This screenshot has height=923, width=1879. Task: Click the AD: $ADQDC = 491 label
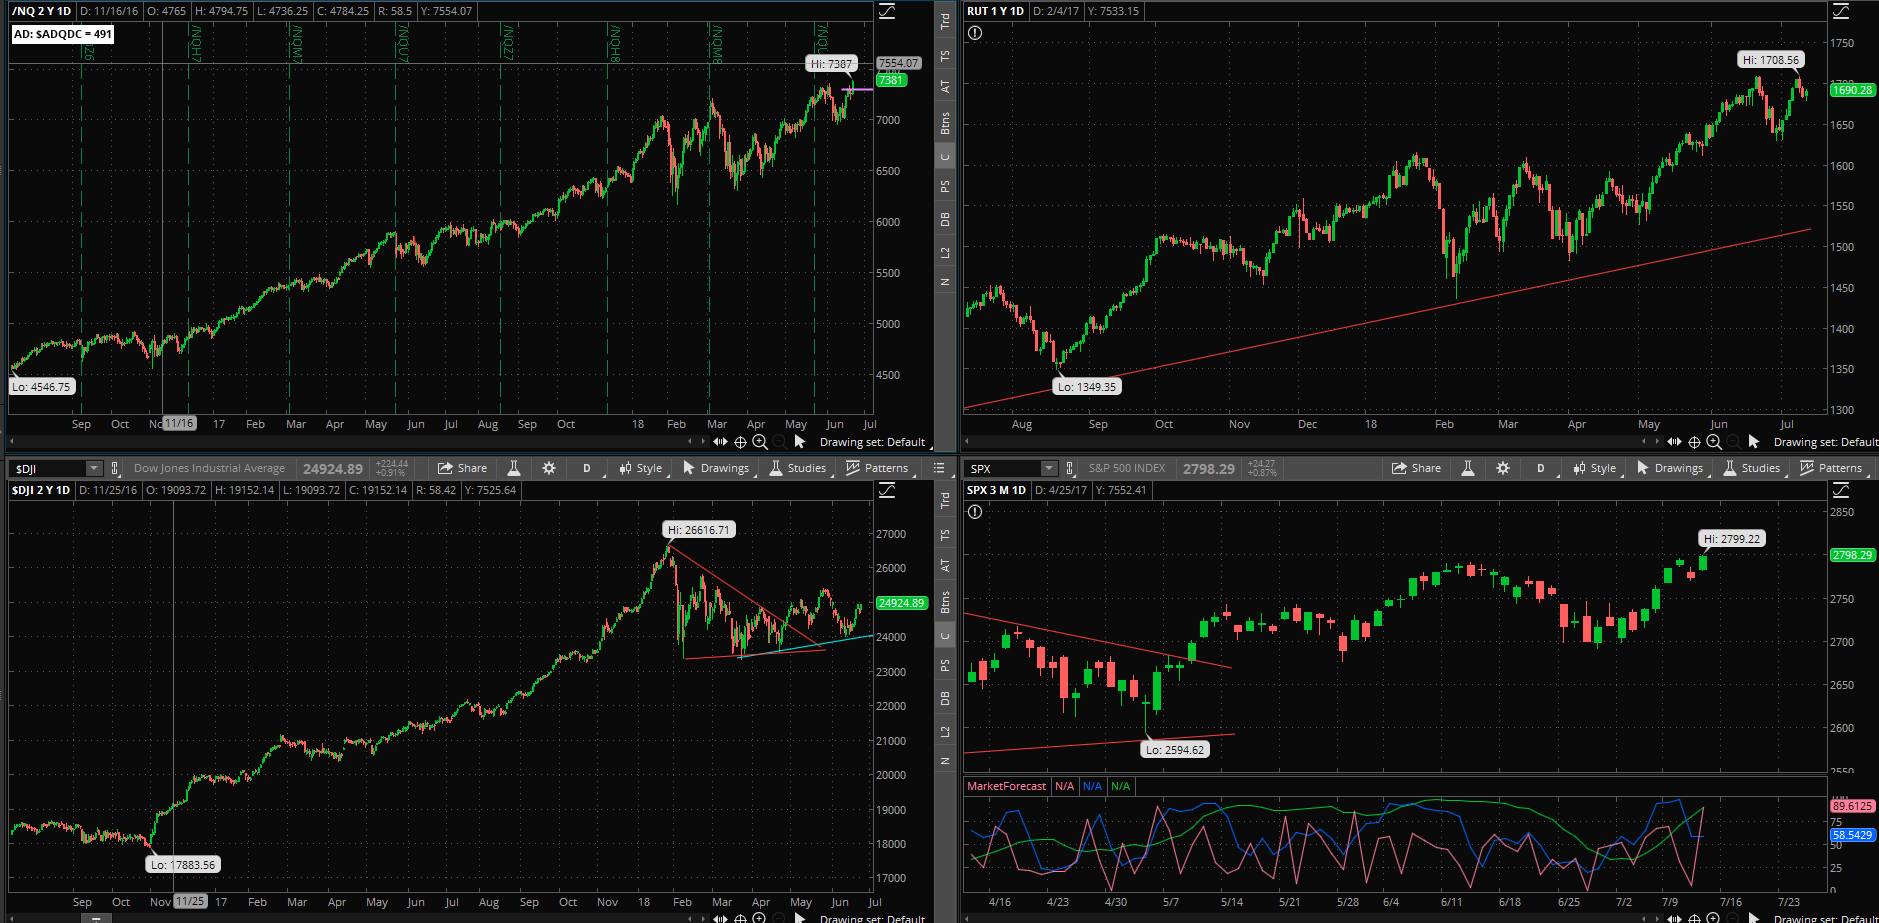tap(62, 34)
